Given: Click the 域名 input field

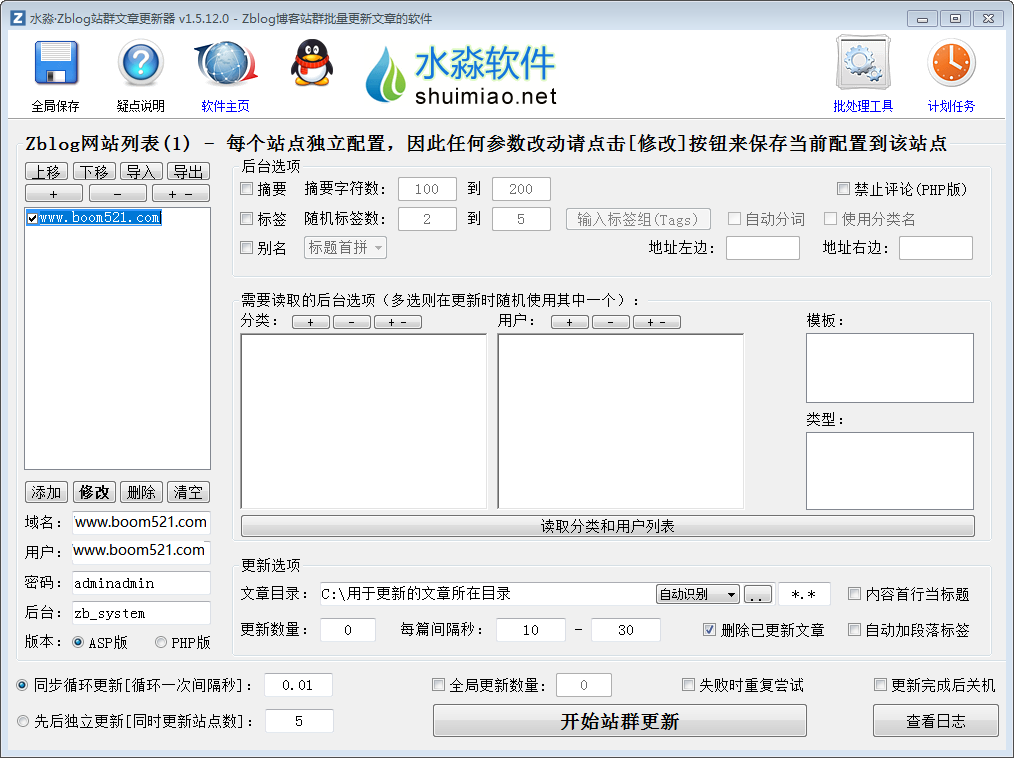Looking at the screenshot, I should [x=141, y=522].
